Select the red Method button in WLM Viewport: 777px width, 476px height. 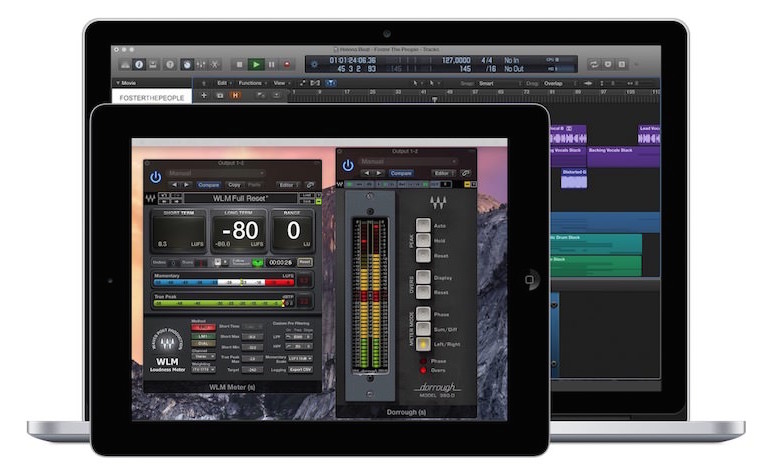coord(203,327)
